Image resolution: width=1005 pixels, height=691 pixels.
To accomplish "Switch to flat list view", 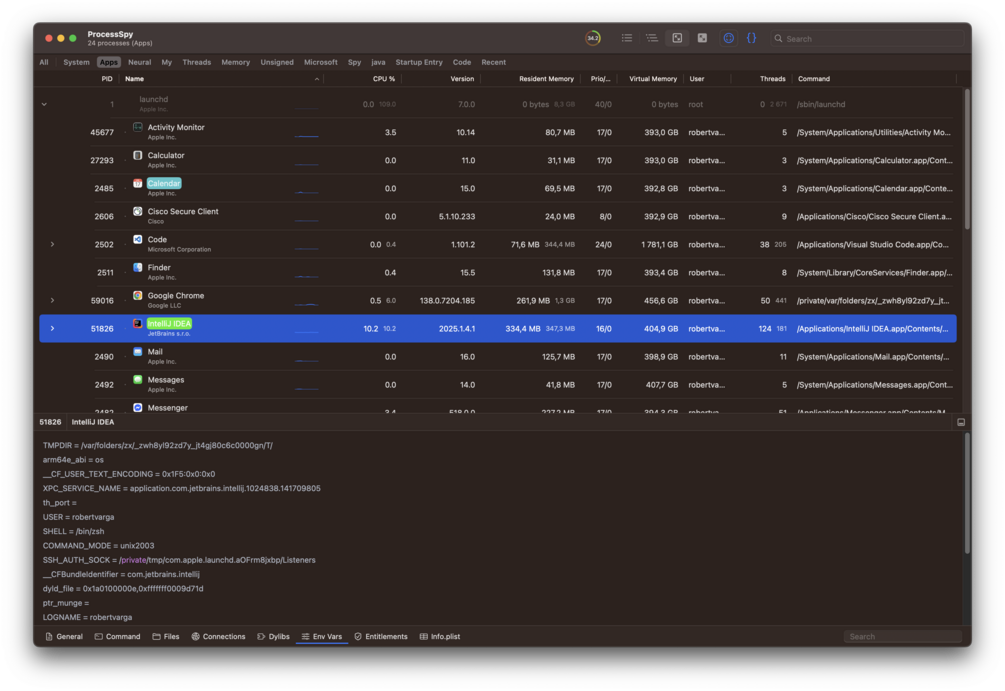I will (627, 38).
